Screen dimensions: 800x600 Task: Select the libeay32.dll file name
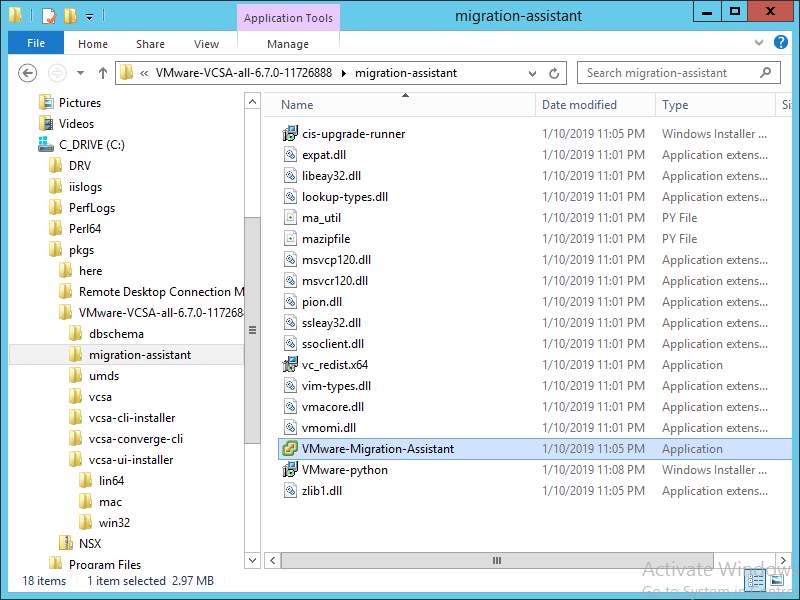click(332, 176)
